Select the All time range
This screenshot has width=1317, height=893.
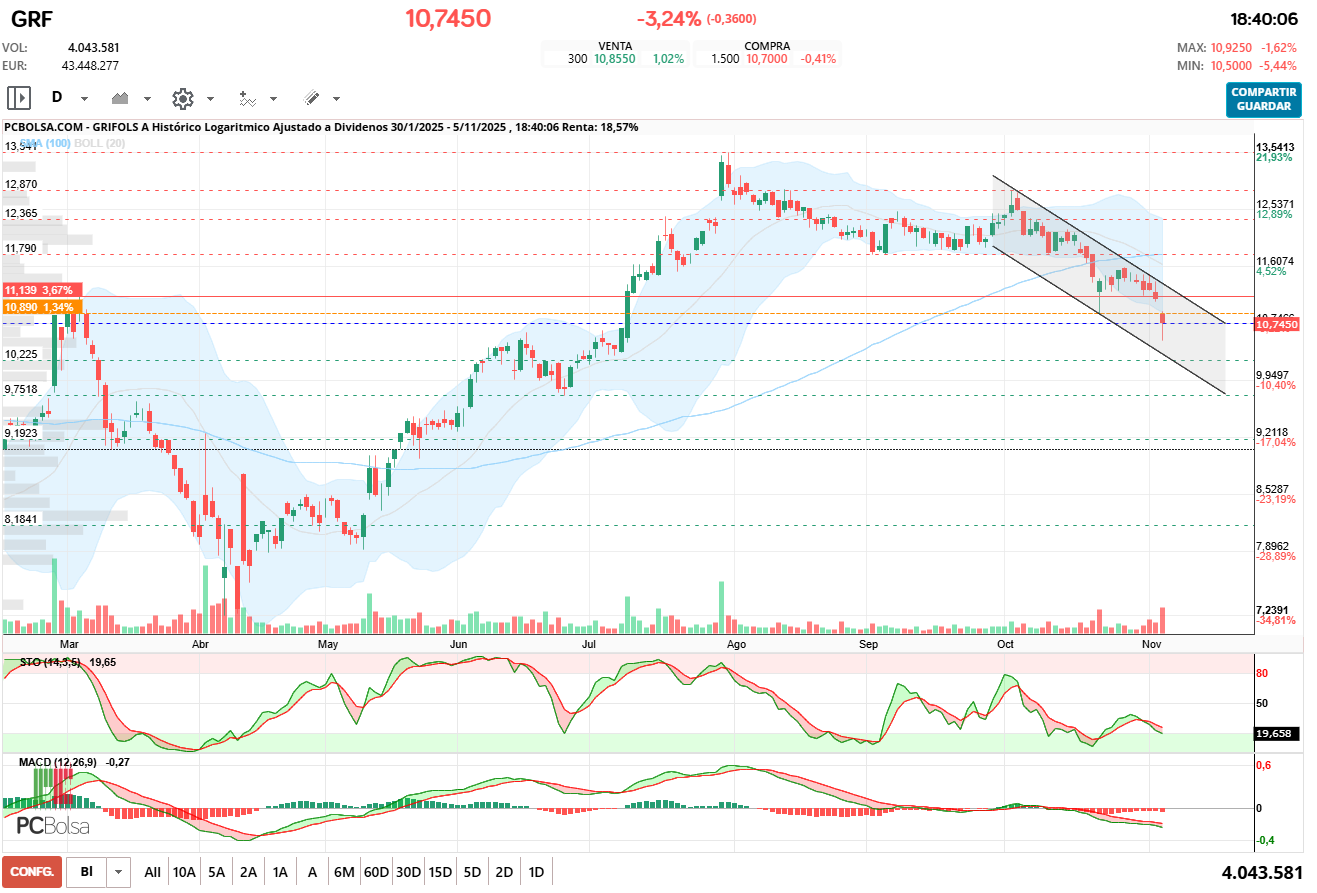(x=152, y=872)
